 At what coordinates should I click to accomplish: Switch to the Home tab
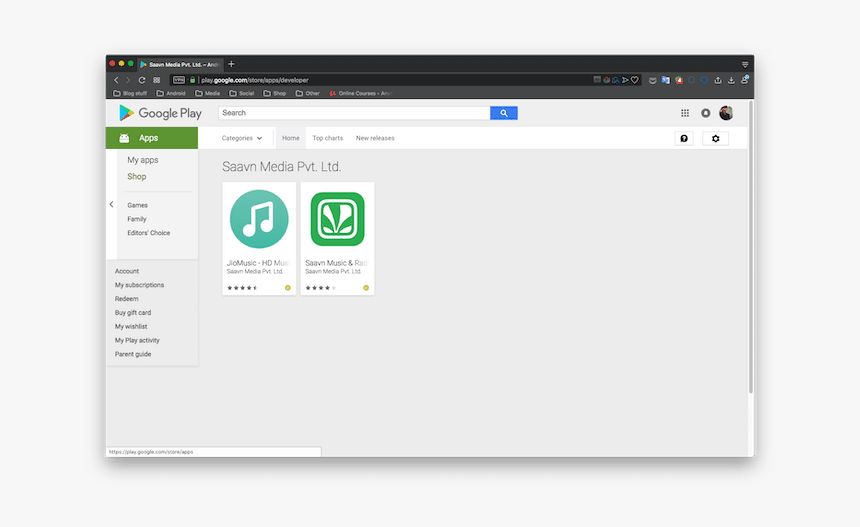click(291, 138)
